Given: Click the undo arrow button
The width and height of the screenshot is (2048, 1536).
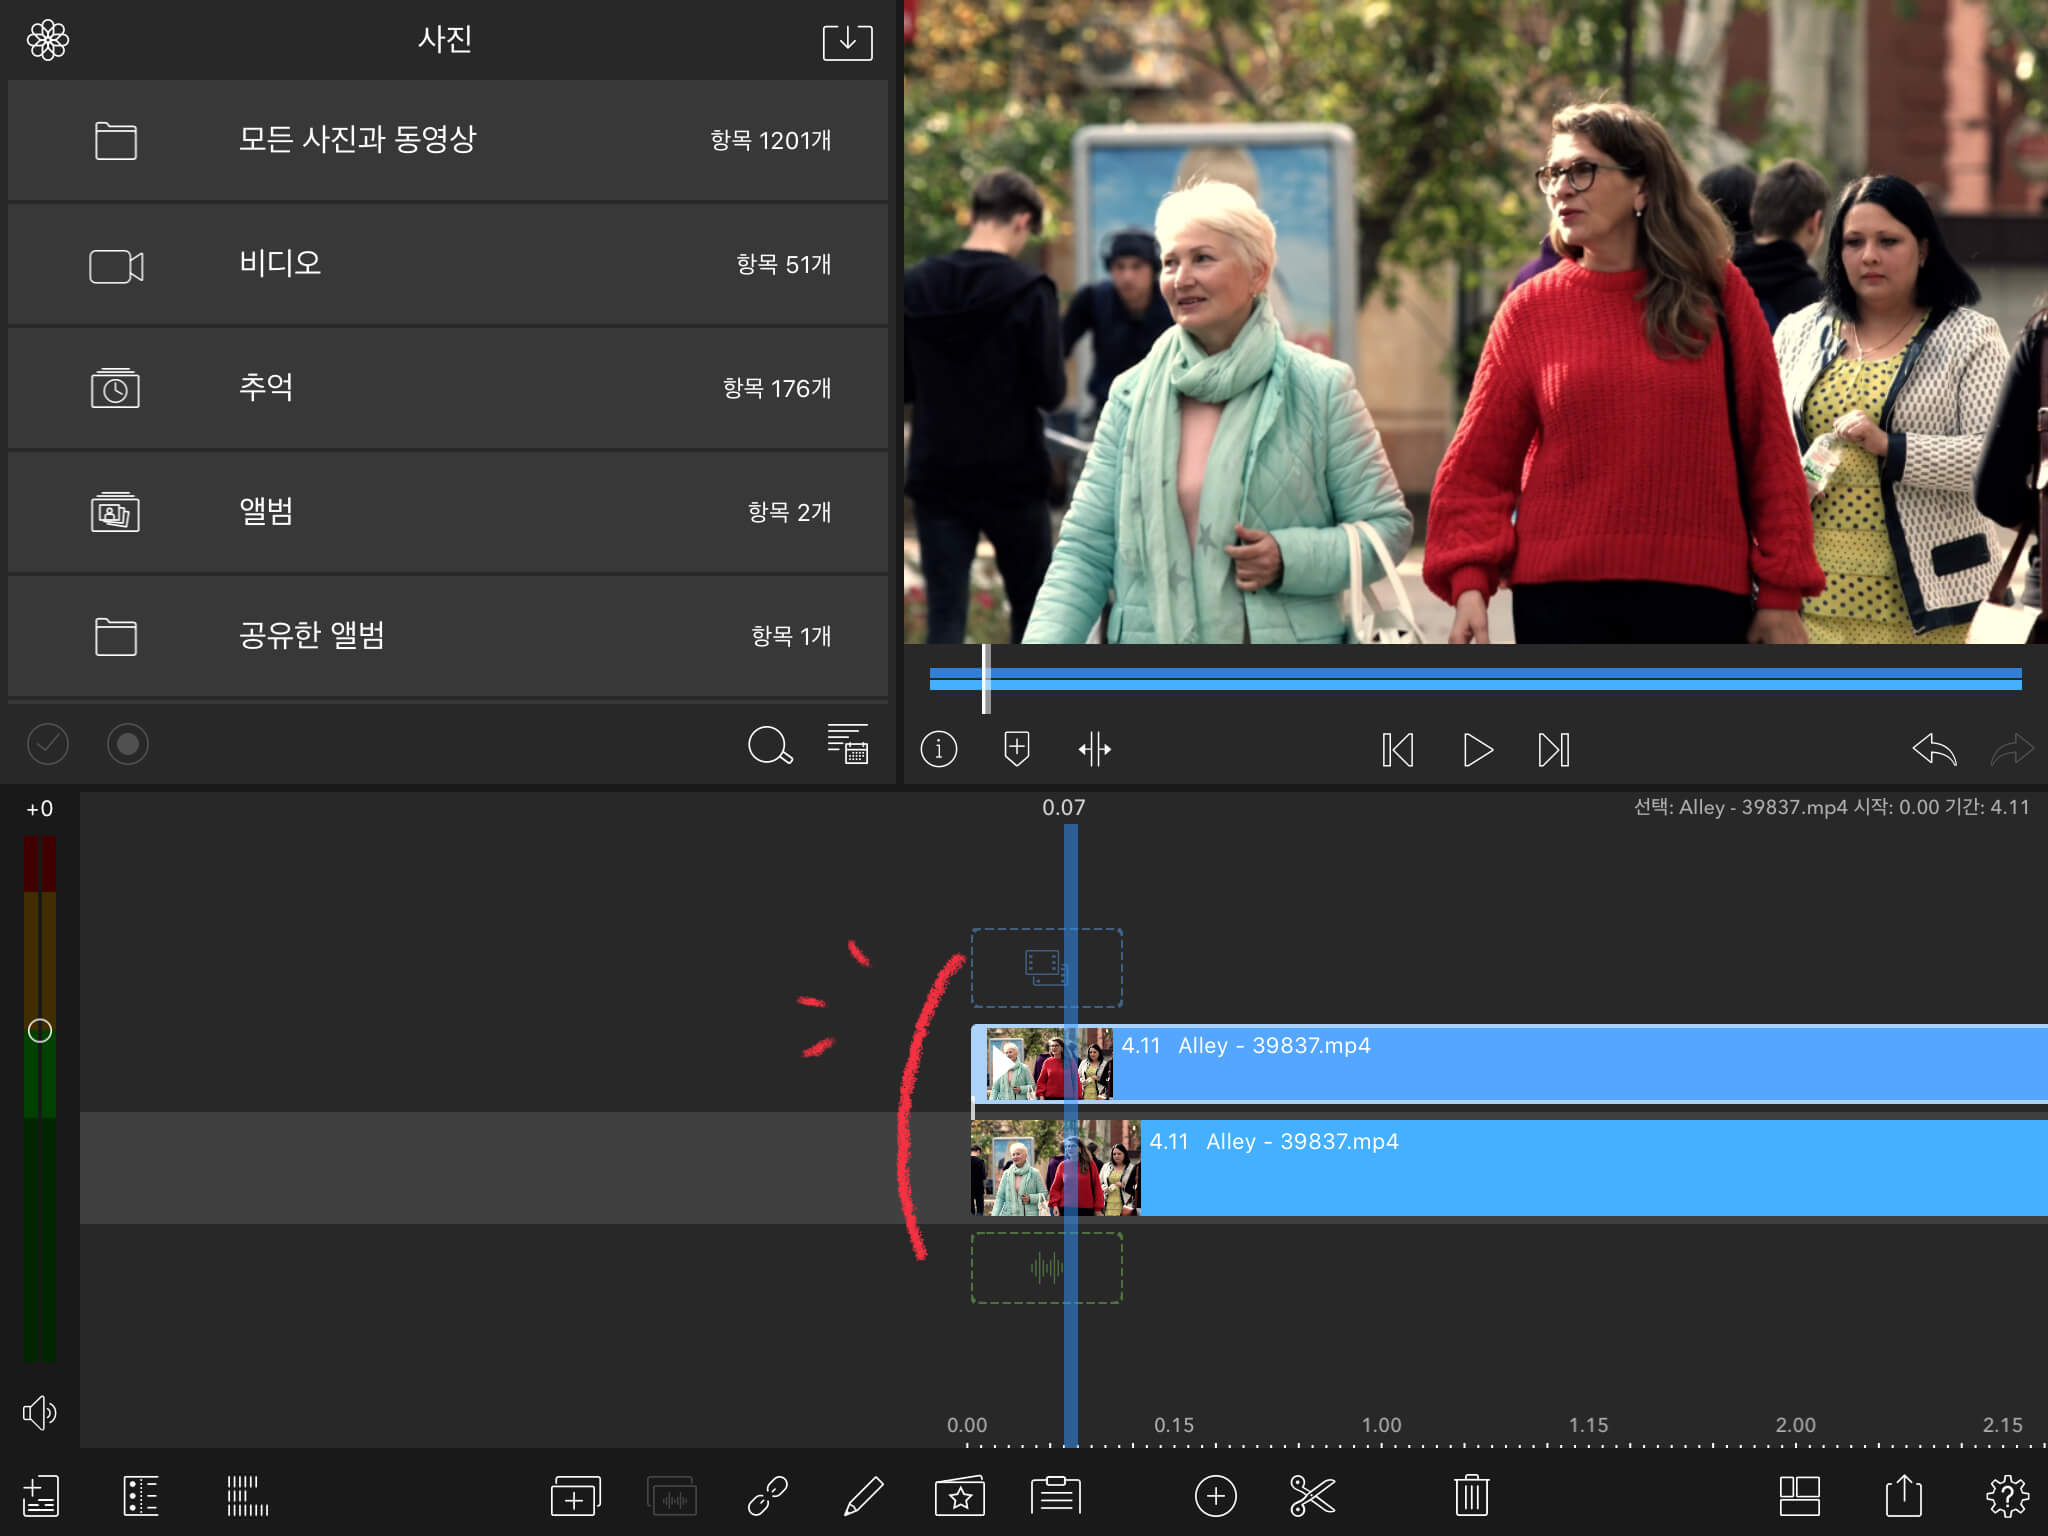Looking at the screenshot, I should (1933, 748).
